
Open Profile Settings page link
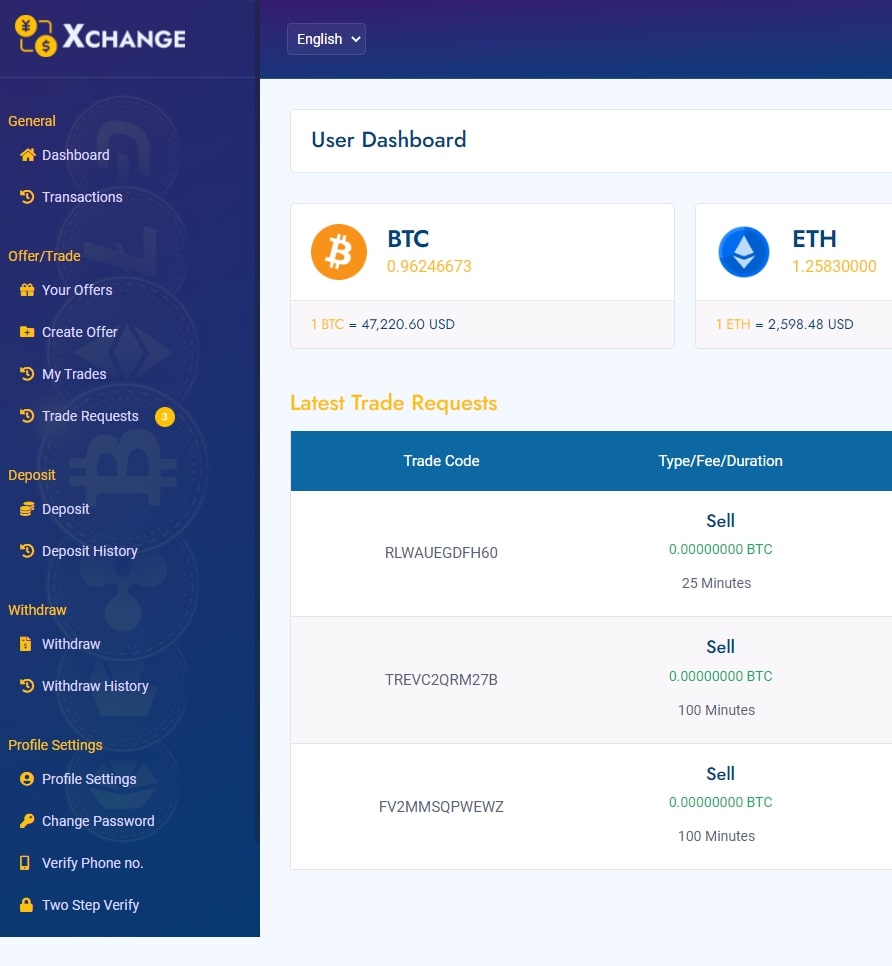pos(89,779)
